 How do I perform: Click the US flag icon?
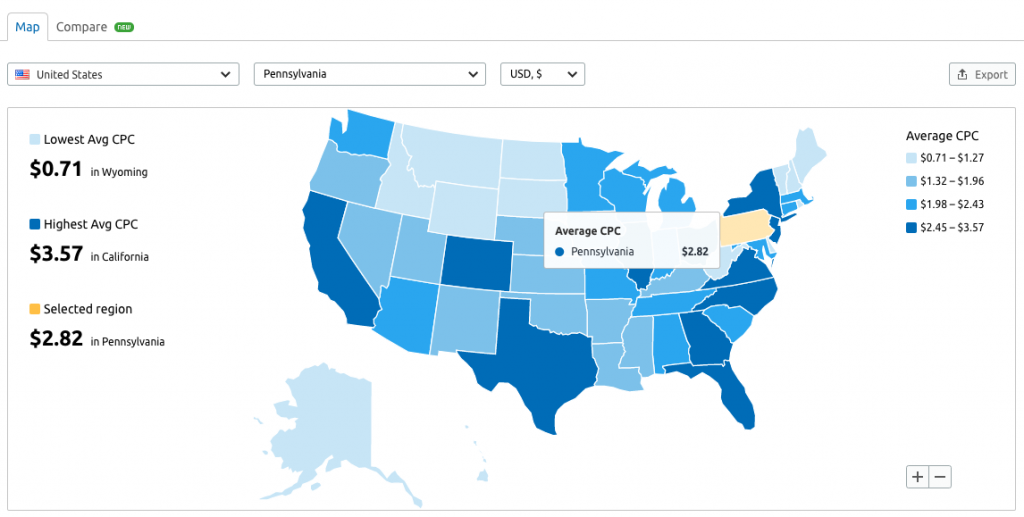point(22,74)
